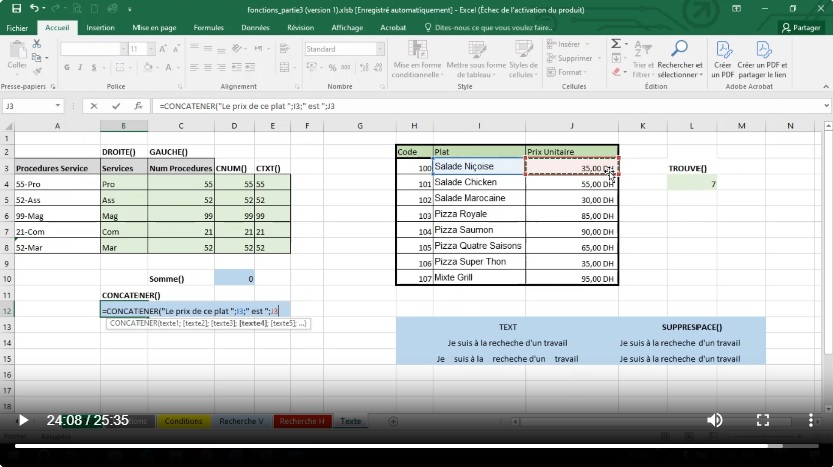Screen dimensions: 833x467
Task: Click the font color A icon
Action: click(168, 67)
